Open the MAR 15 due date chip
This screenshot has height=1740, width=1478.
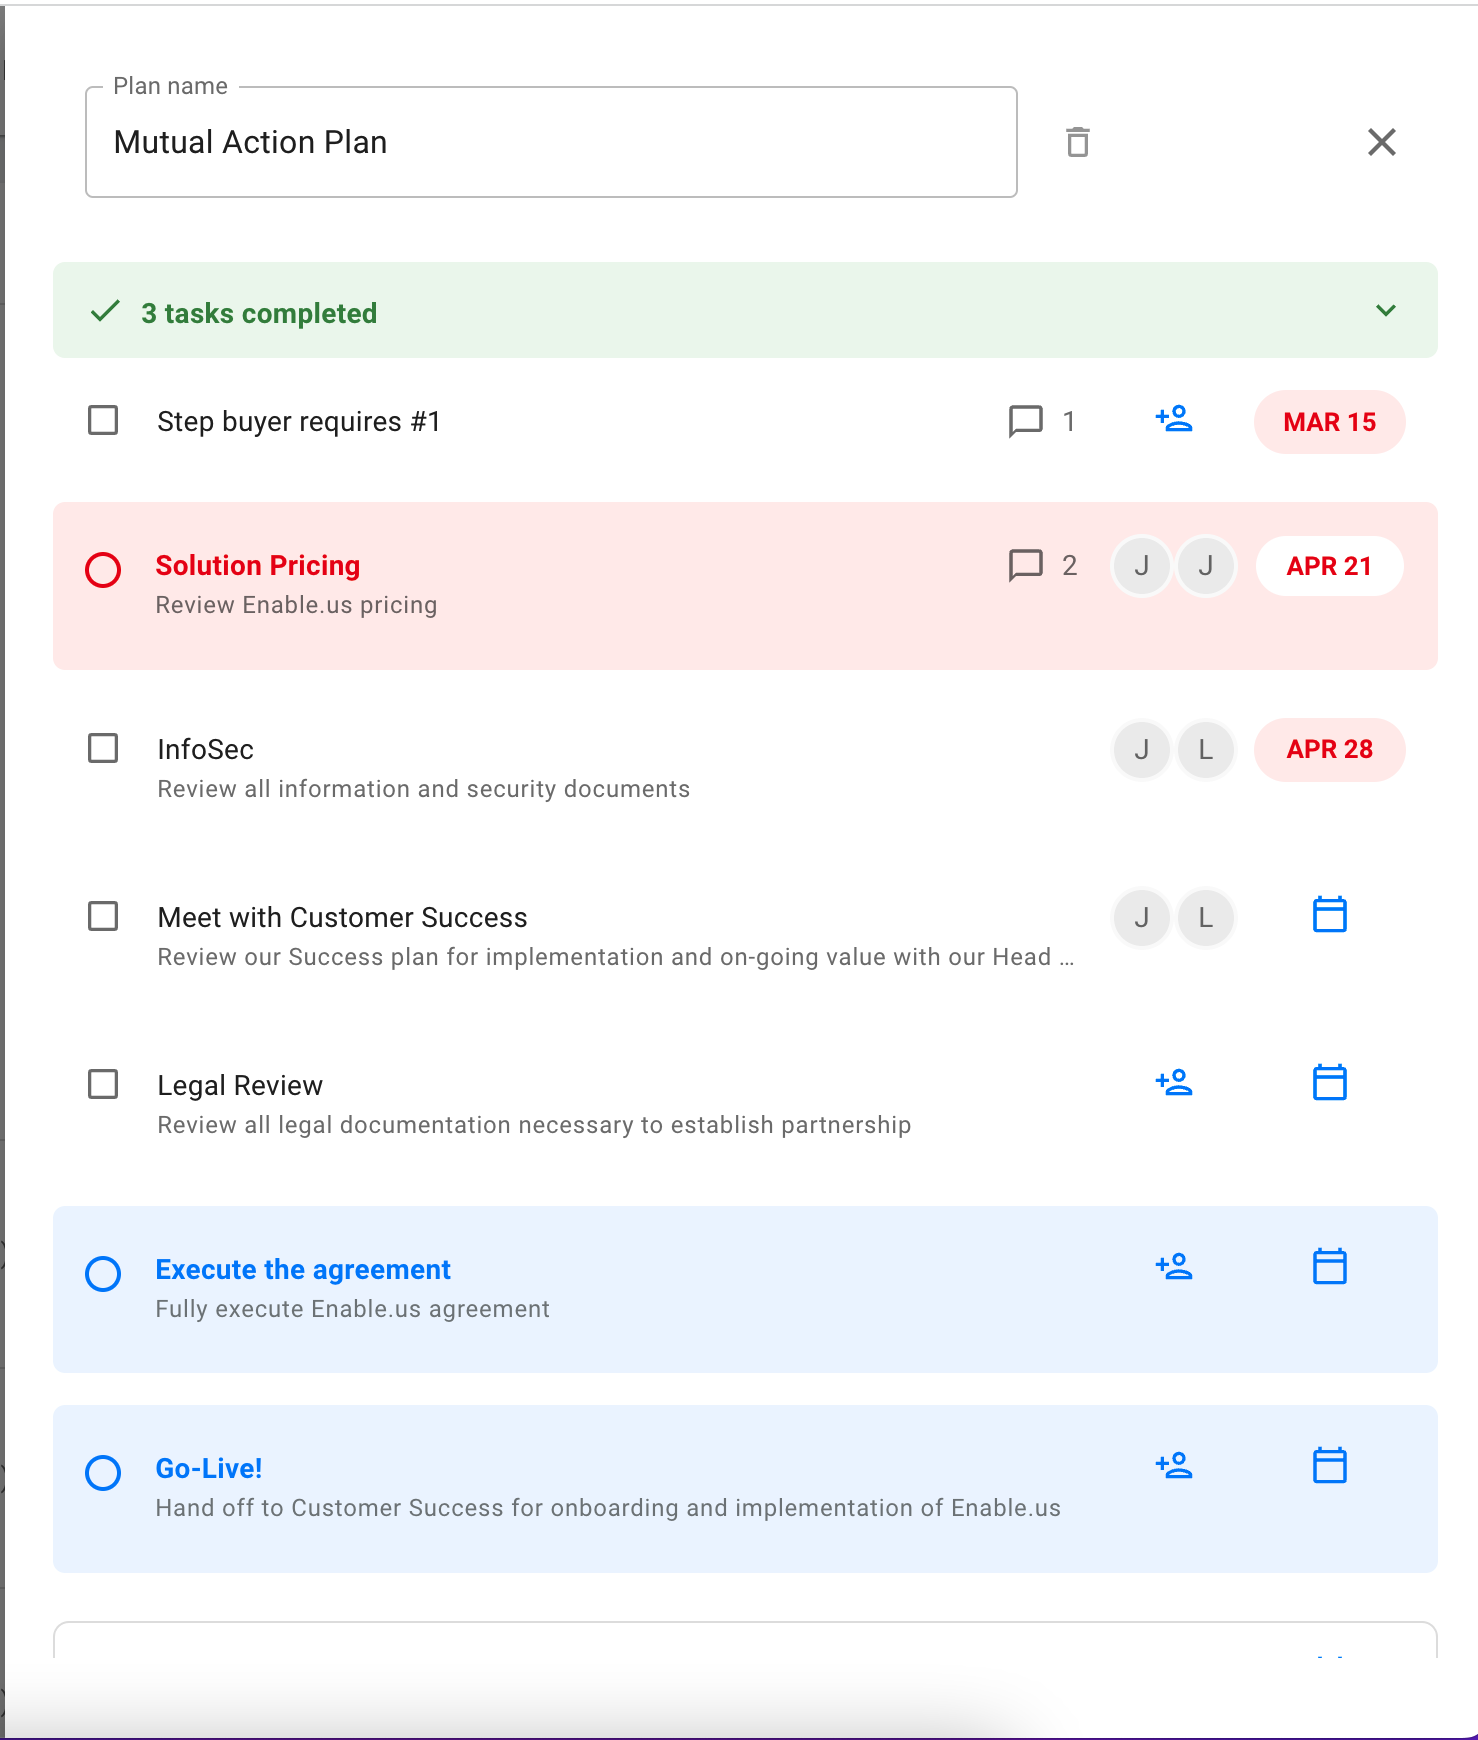coord(1329,422)
